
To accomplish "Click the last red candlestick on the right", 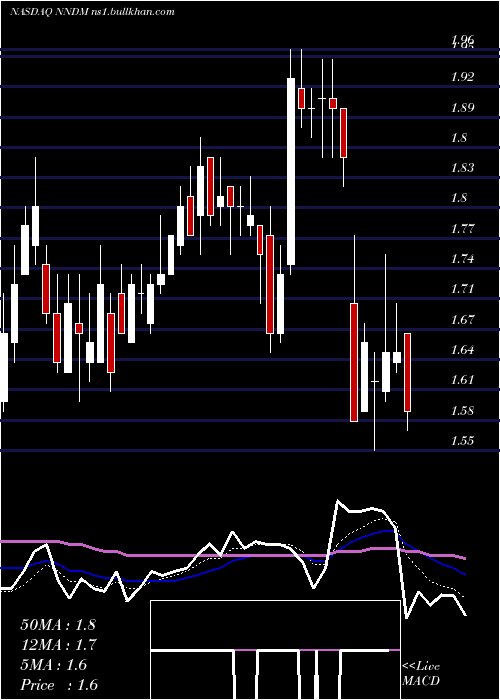I will point(408,372).
